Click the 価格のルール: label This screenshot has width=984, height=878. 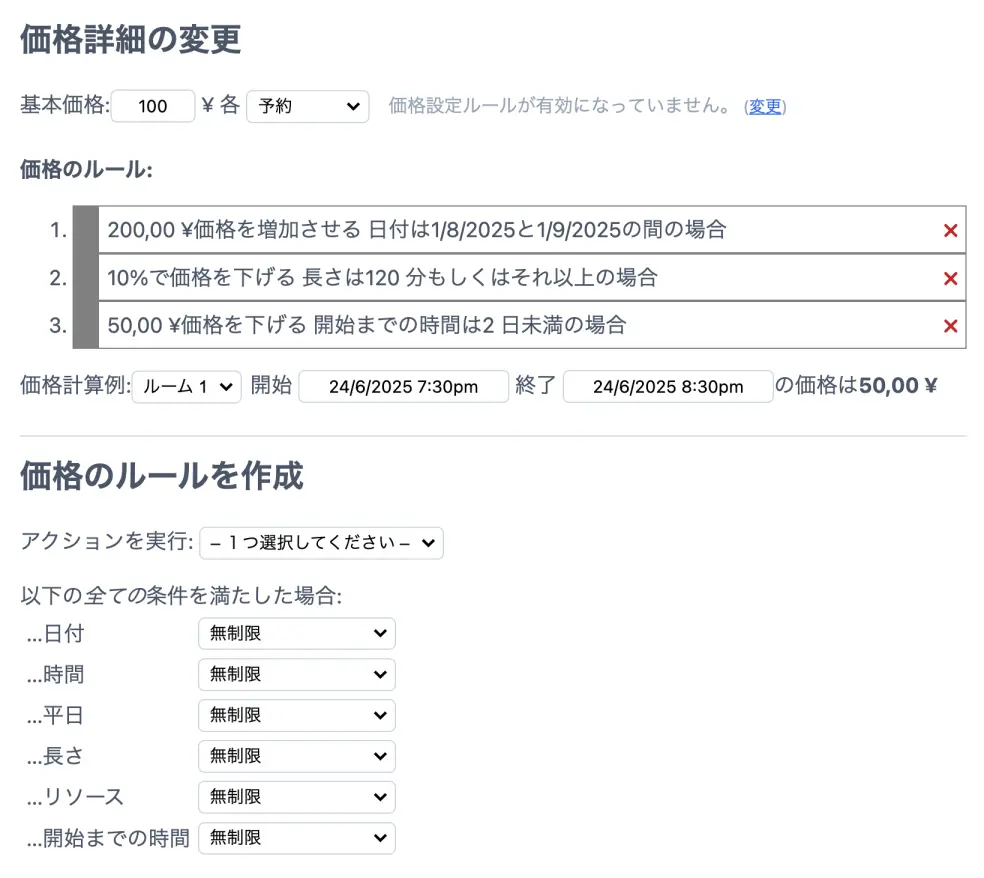[x=86, y=169]
